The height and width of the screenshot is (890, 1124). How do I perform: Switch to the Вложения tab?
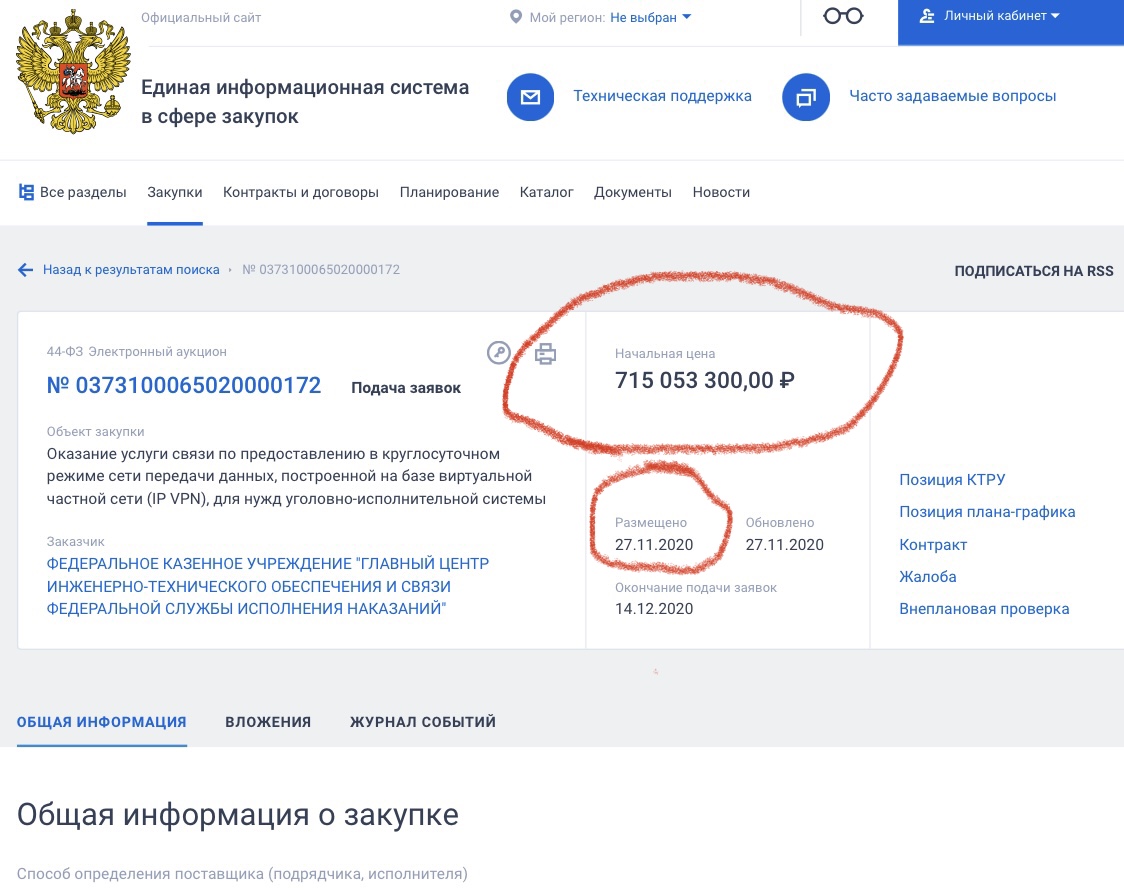click(x=268, y=722)
